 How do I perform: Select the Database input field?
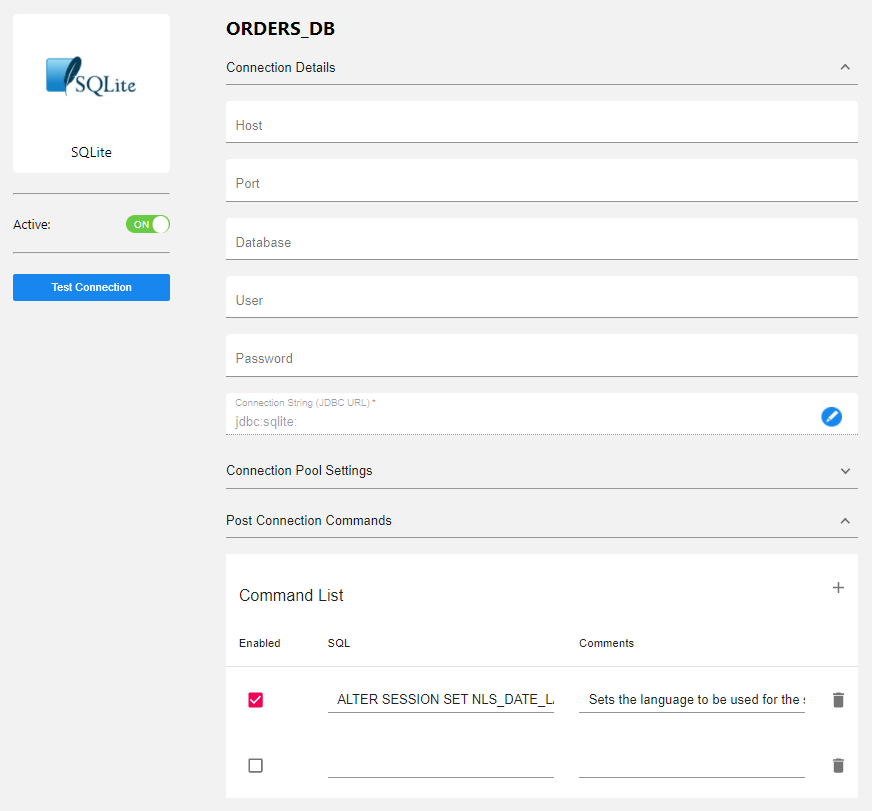[541, 242]
